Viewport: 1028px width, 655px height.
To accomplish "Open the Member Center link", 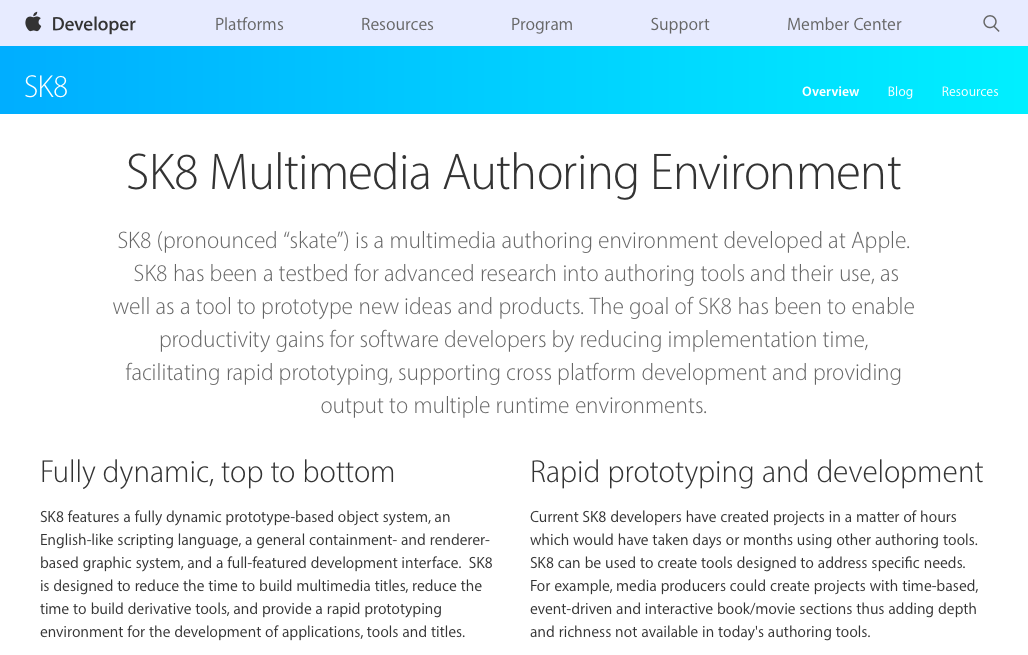I will pyautogui.click(x=844, y=24).
